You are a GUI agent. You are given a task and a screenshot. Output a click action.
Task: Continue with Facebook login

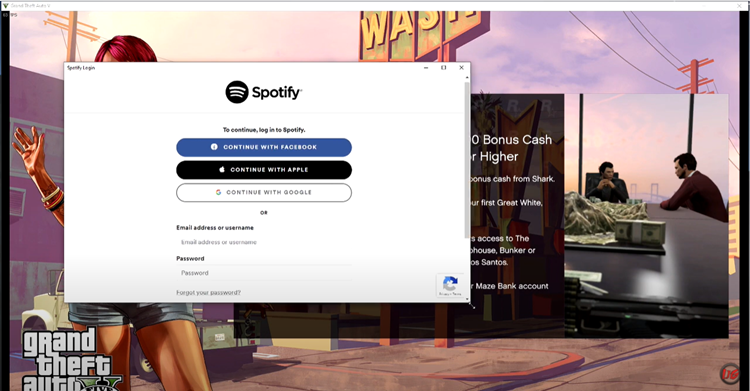[264, 147]
